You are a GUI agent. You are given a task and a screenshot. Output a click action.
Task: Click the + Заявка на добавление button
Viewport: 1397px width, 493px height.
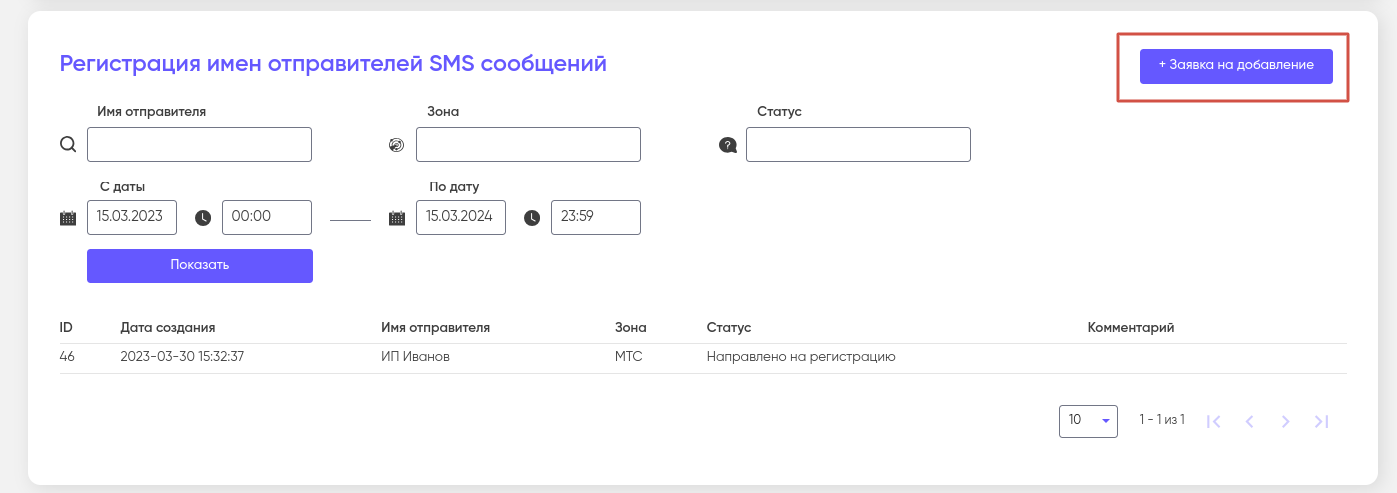click(1236, 66)
